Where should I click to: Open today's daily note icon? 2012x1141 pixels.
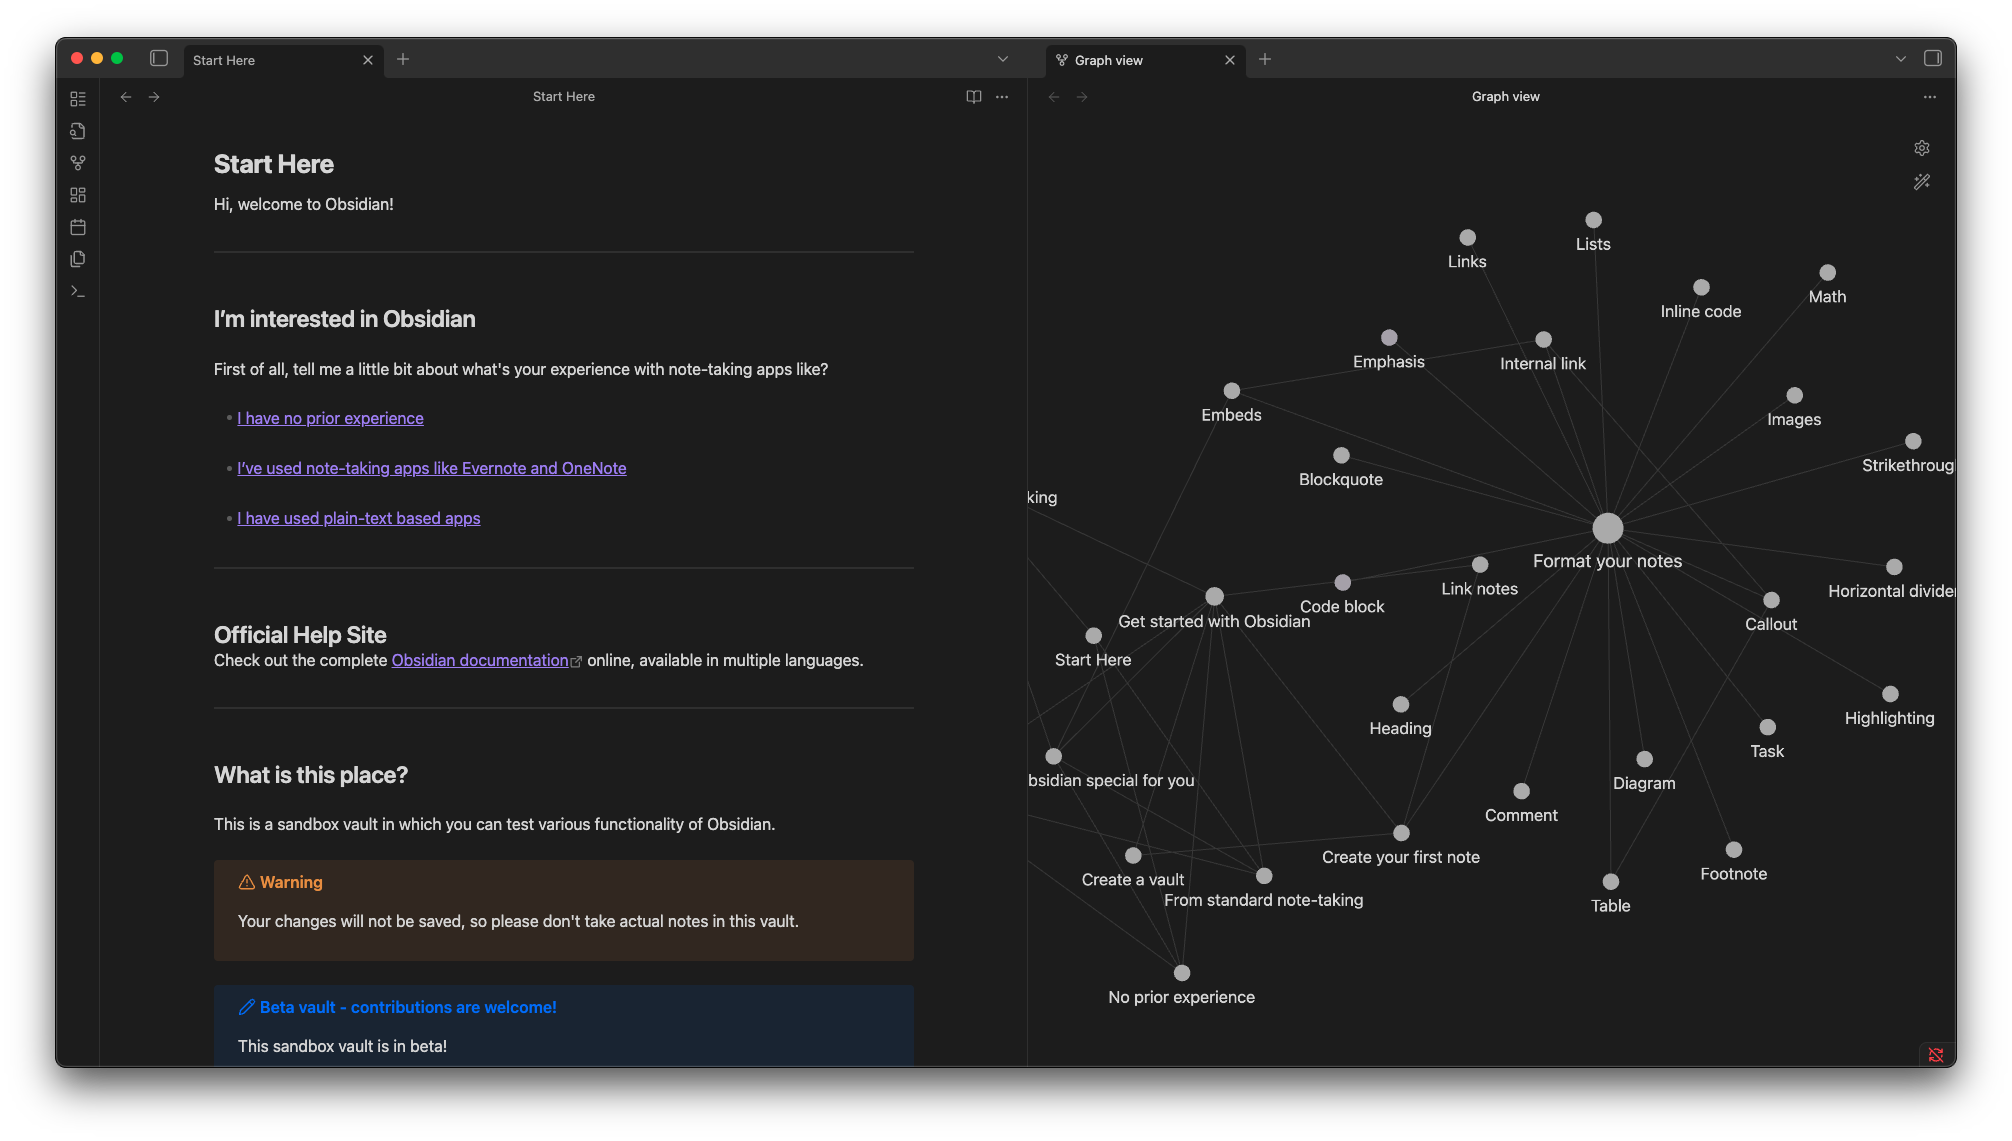pos(78,227)
